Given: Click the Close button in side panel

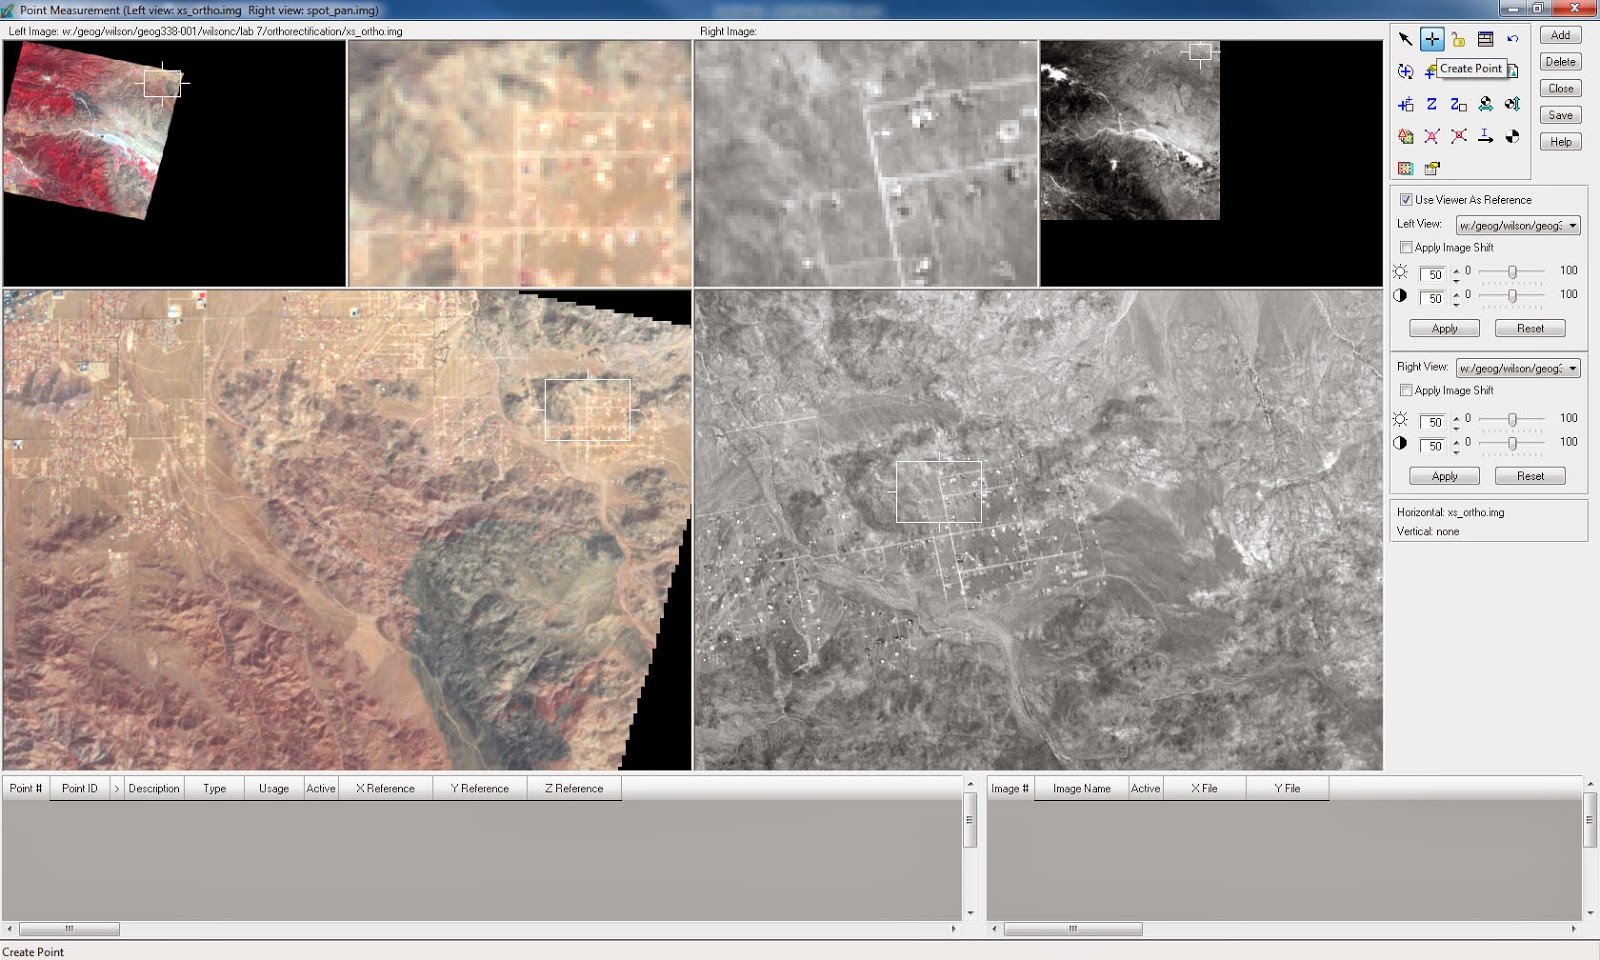Looking at the screenshot, I should [1560, 89].
